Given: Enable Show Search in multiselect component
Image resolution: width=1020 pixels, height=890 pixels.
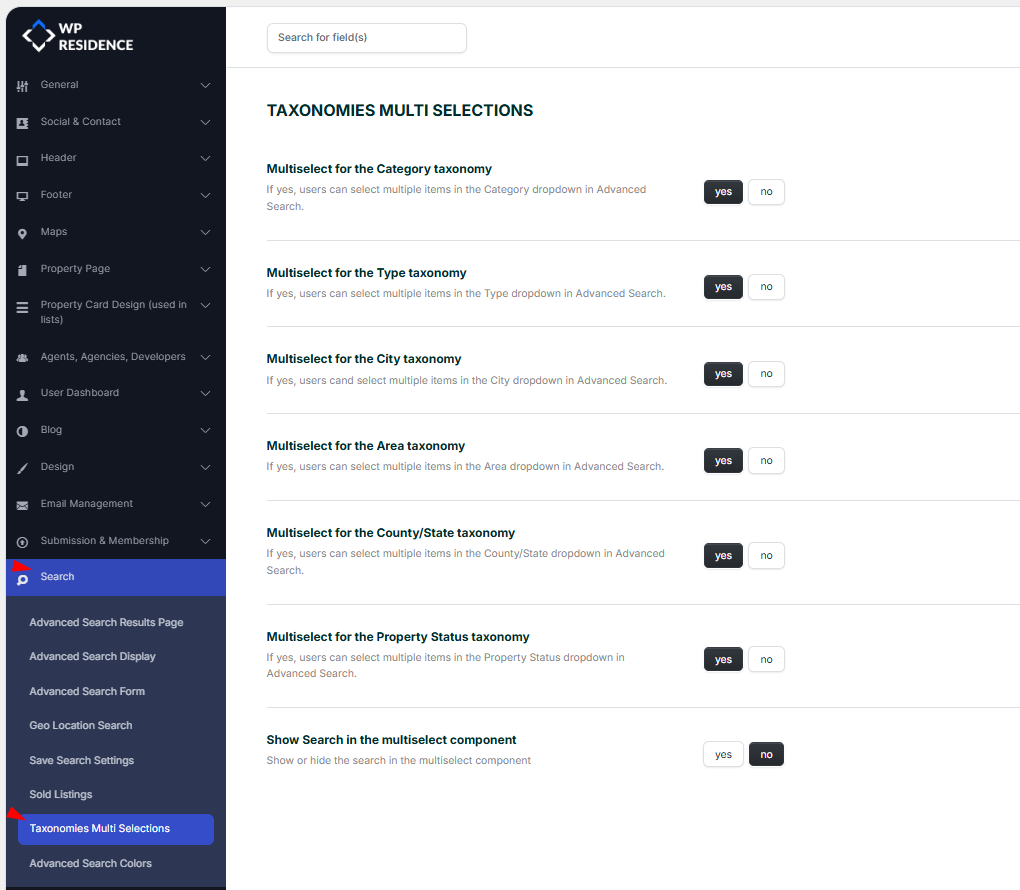Looking at the screenshot, I should [x=723, y=755].
